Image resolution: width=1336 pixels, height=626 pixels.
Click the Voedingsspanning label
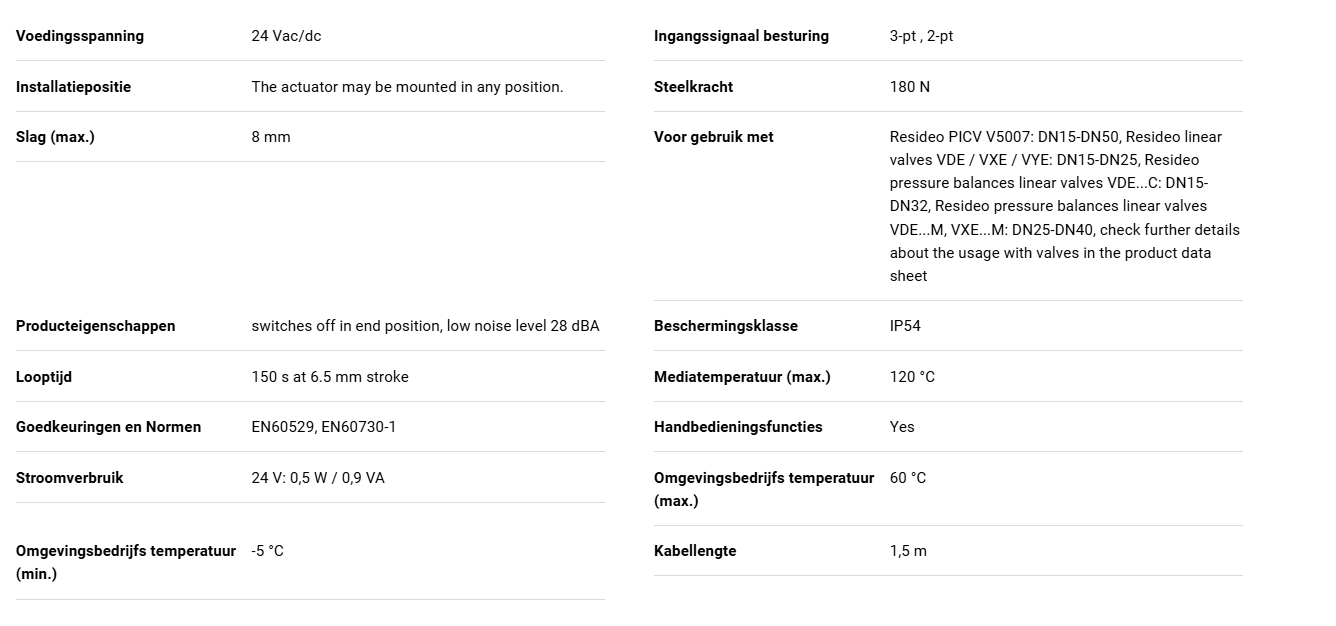tap(80, 36)
